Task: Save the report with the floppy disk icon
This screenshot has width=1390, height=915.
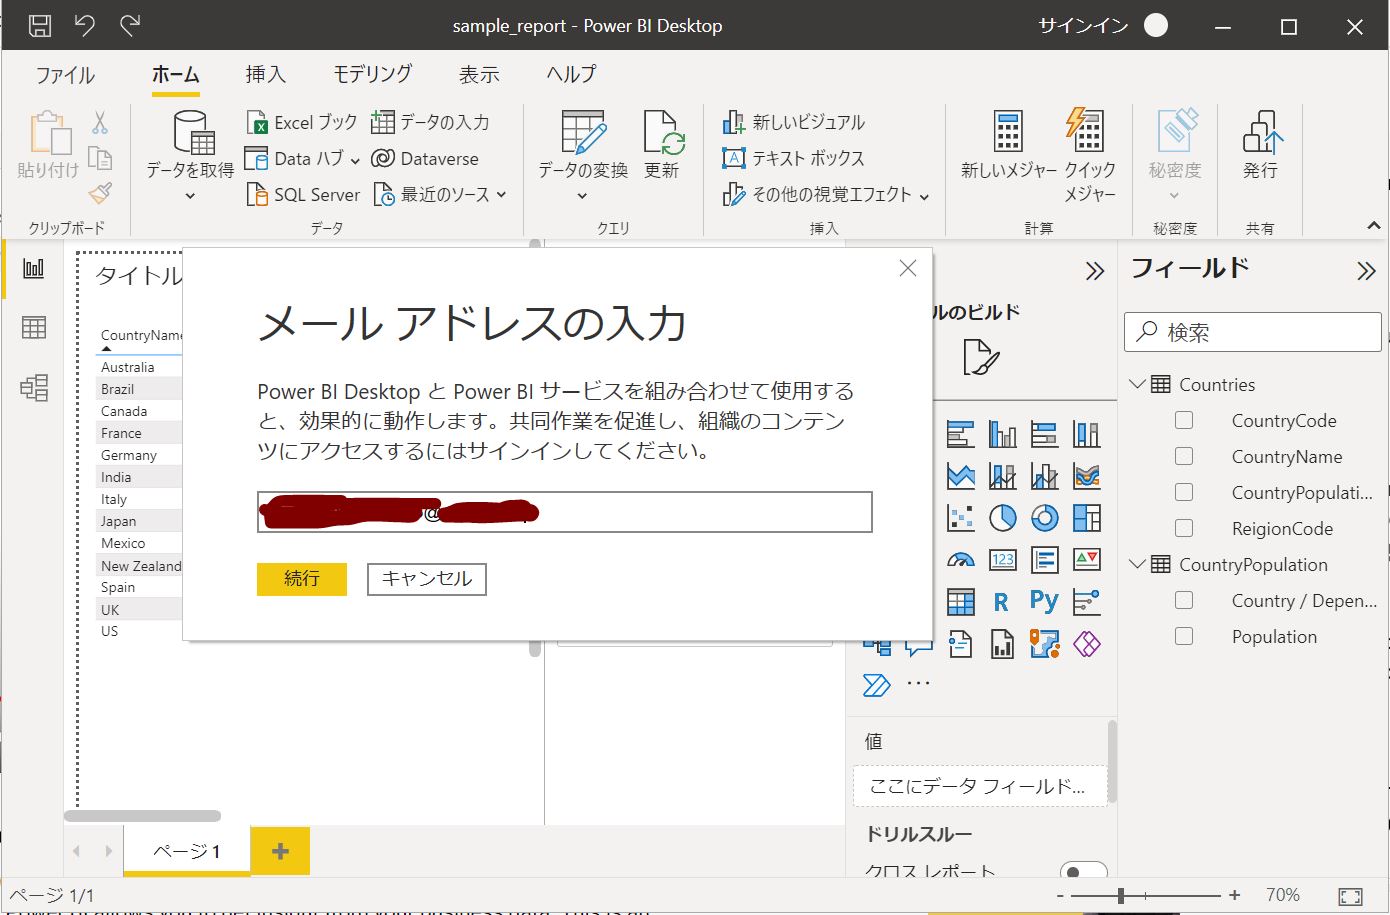Action: 40,26
